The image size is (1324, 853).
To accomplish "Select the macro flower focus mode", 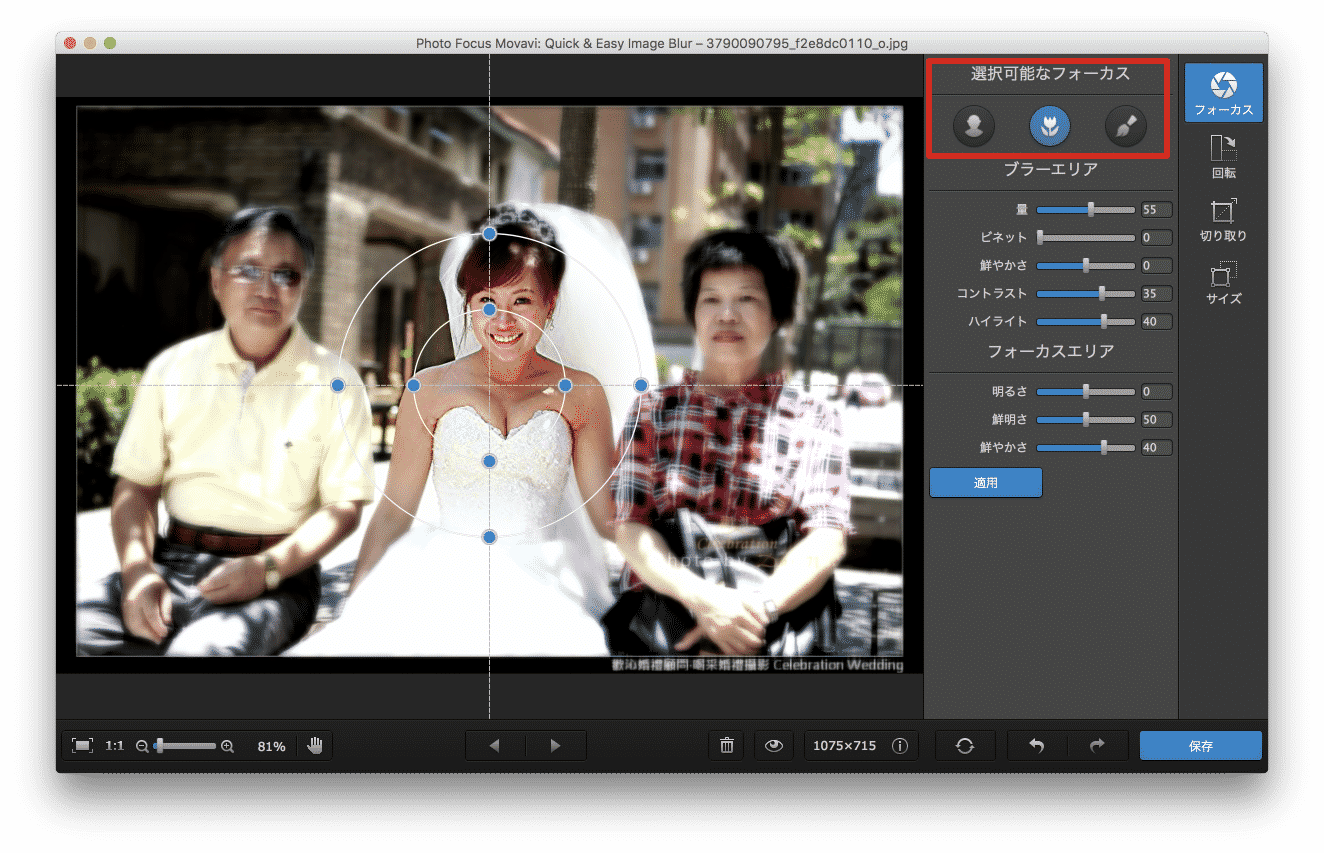I will point(1050,126).
